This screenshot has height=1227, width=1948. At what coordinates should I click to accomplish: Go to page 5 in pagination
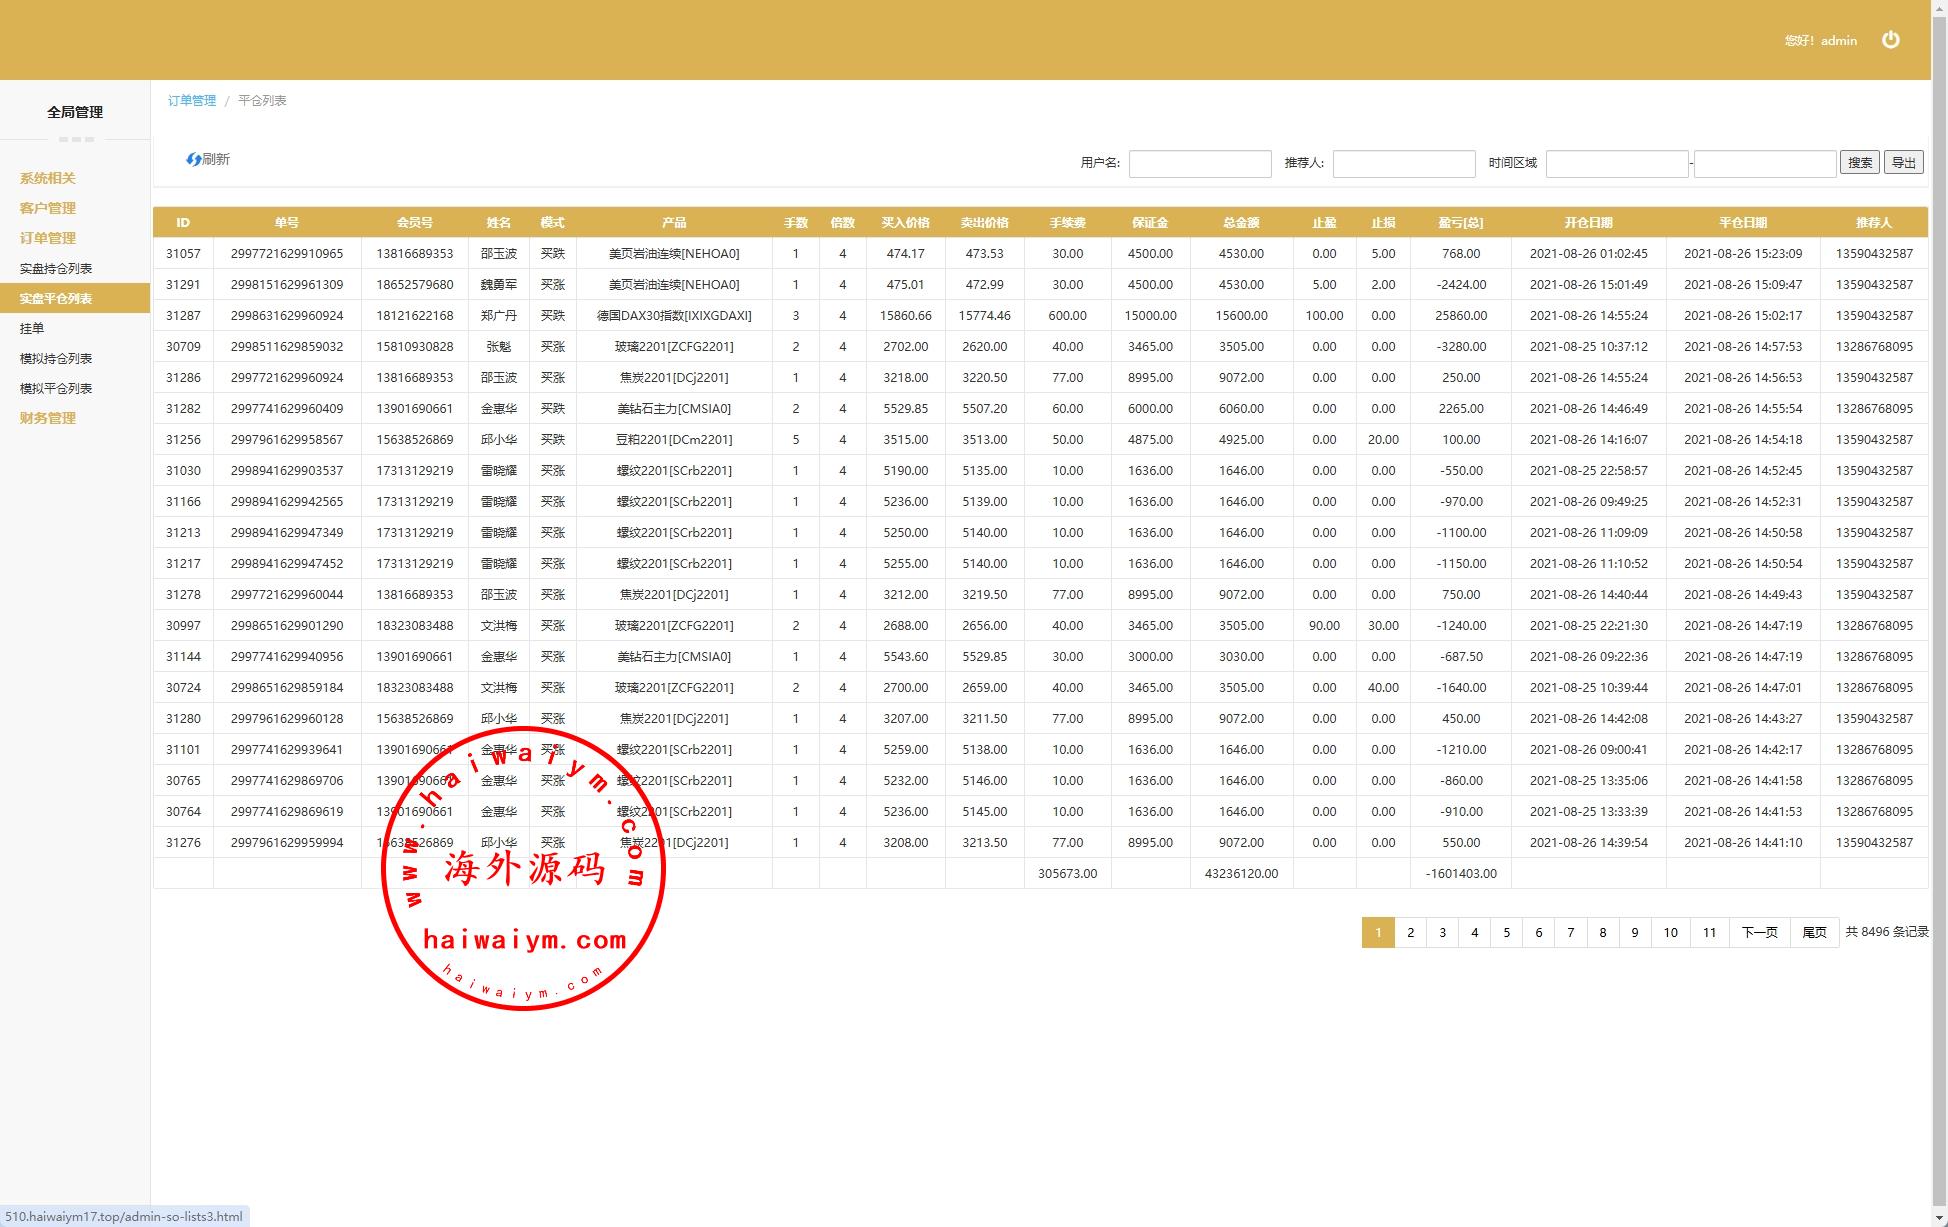pos(1506,933)
